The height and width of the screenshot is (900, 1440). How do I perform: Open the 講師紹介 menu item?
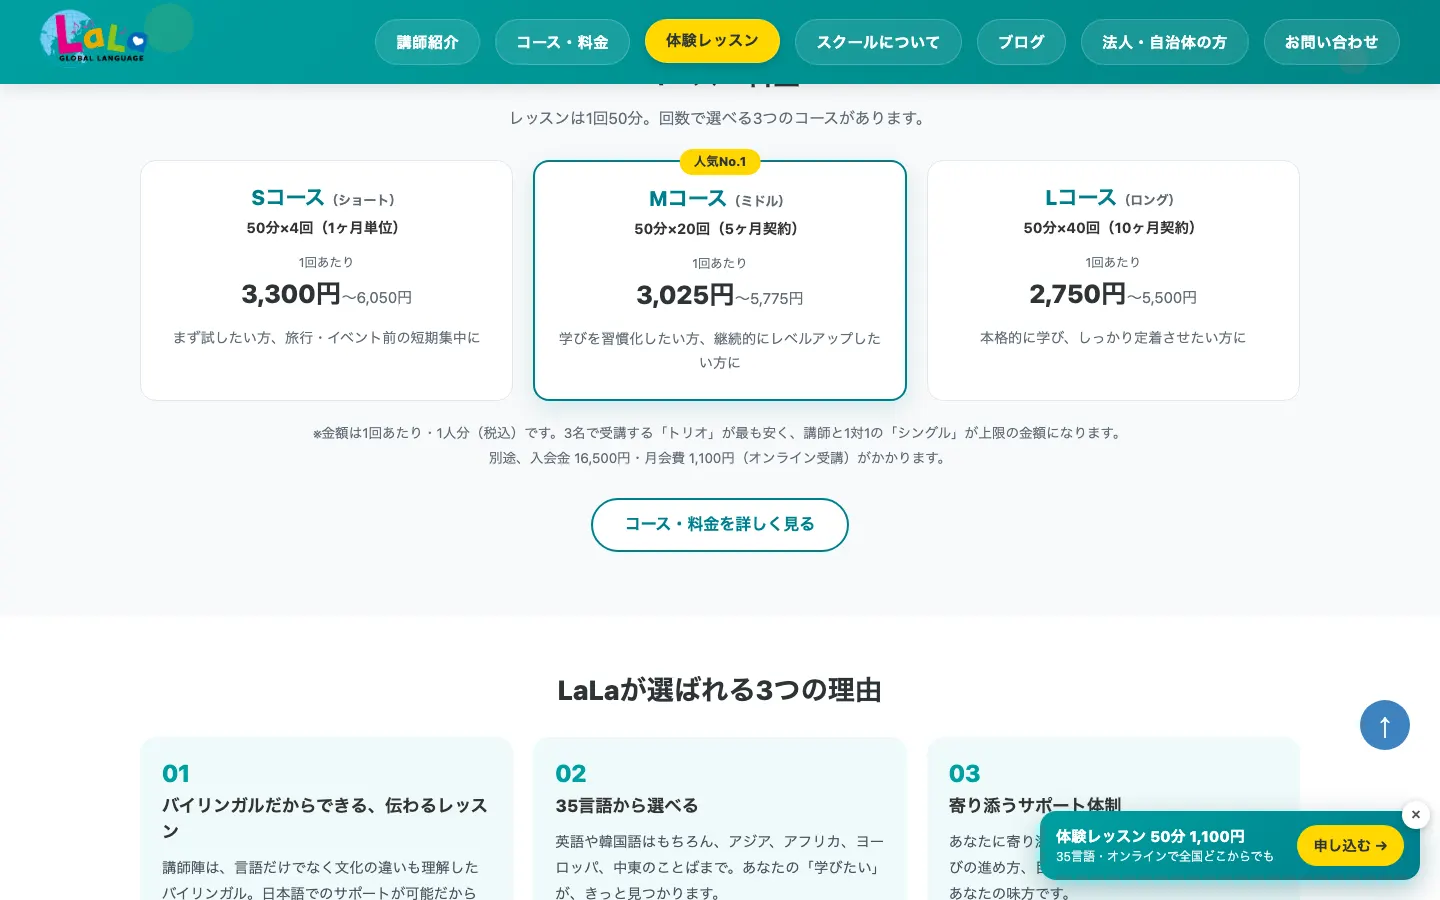[x=427, y=42]
